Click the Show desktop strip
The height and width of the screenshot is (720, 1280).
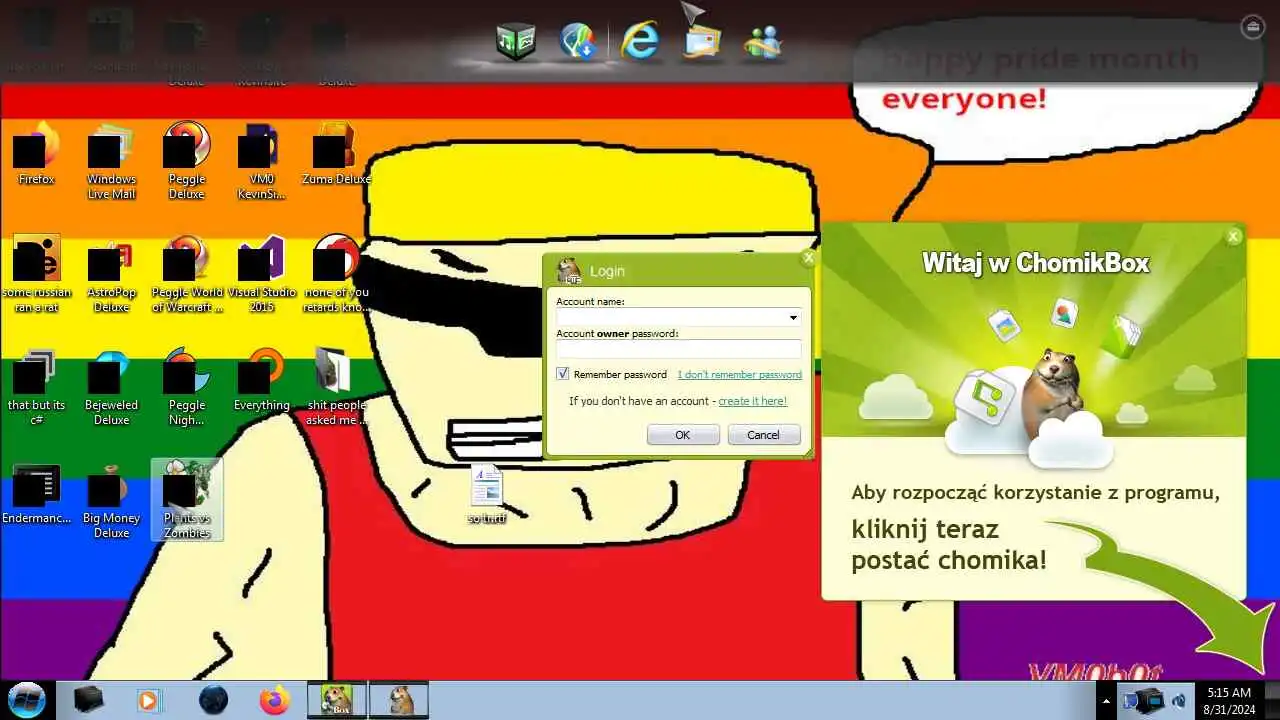pyautogui.click(x=1272, y=700)
